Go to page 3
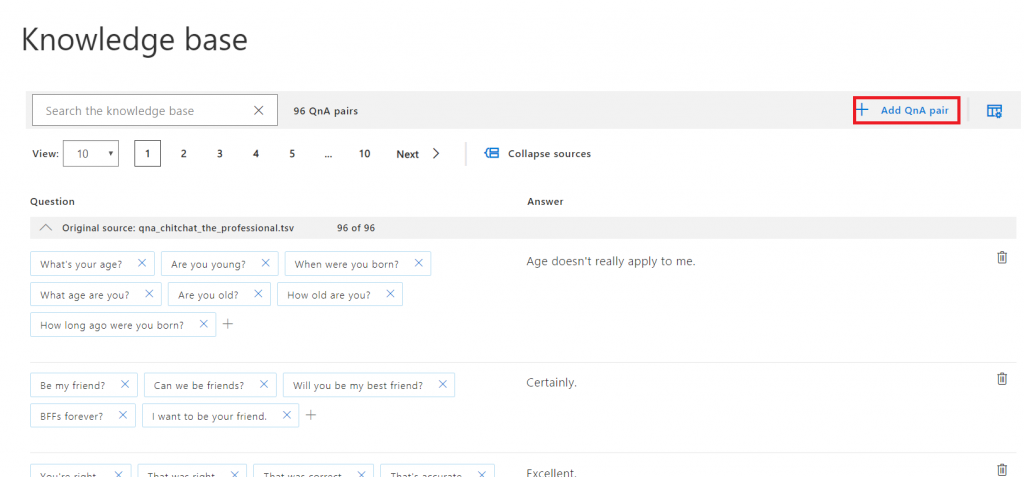Viewport: 1024px width, 477px height. 219,154
